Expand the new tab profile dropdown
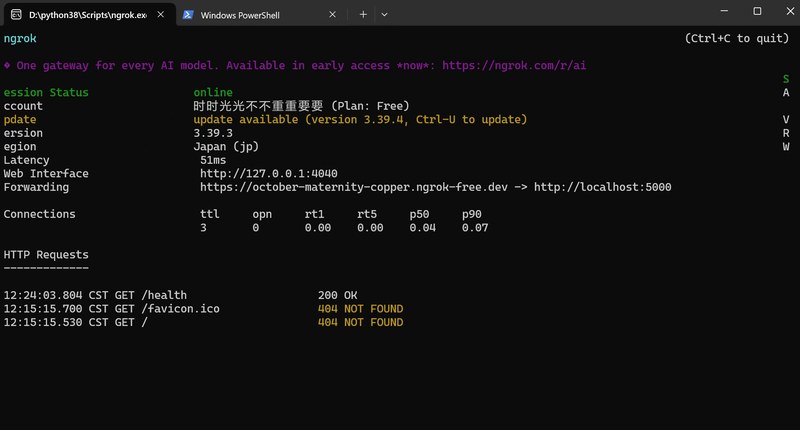The height and width of the screenshot is (430, 800). pyautogui.click(x=384, y=15)
